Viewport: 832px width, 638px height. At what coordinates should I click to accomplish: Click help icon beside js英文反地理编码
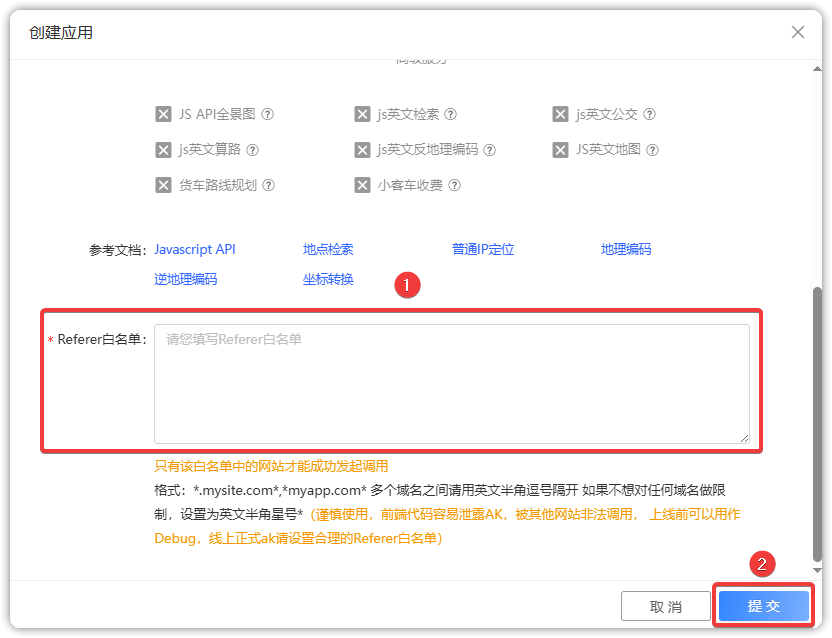[489, 150]
